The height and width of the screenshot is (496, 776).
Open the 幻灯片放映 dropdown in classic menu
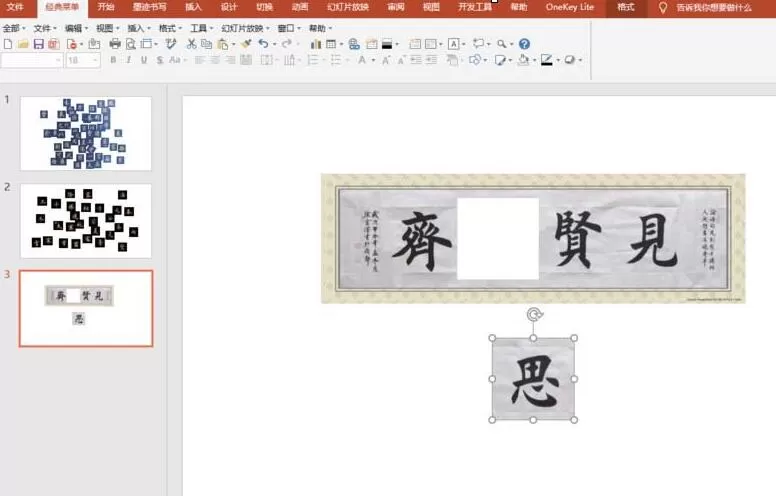point(245,28)
